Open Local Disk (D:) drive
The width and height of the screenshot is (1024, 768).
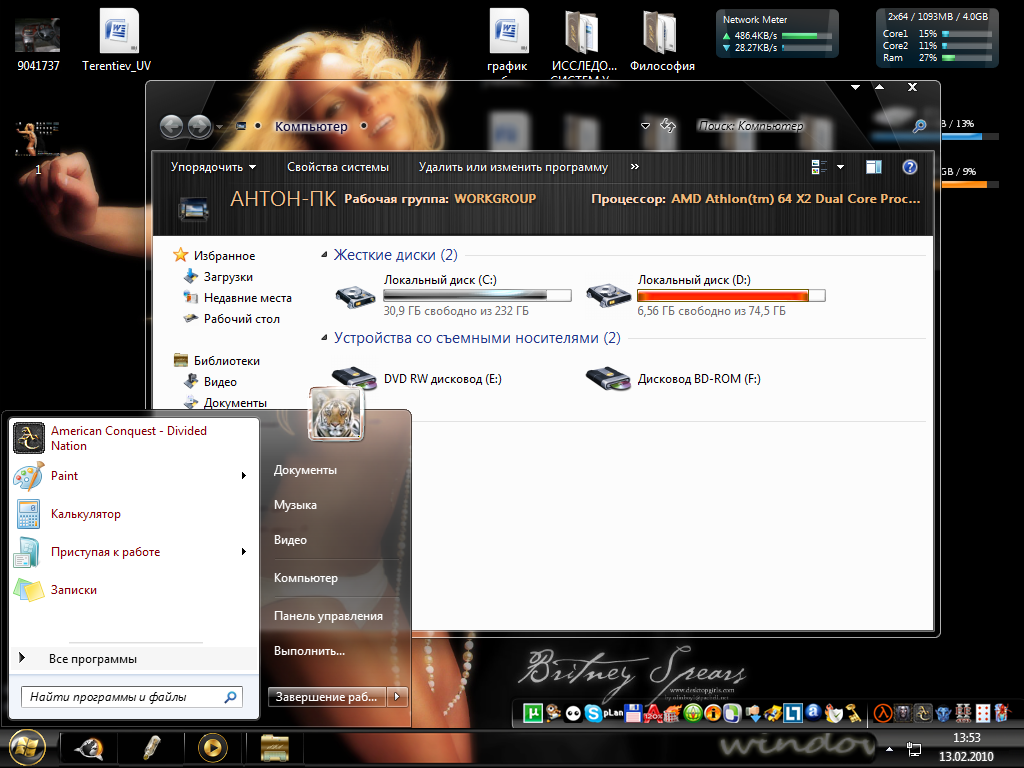tap(706, 295)
